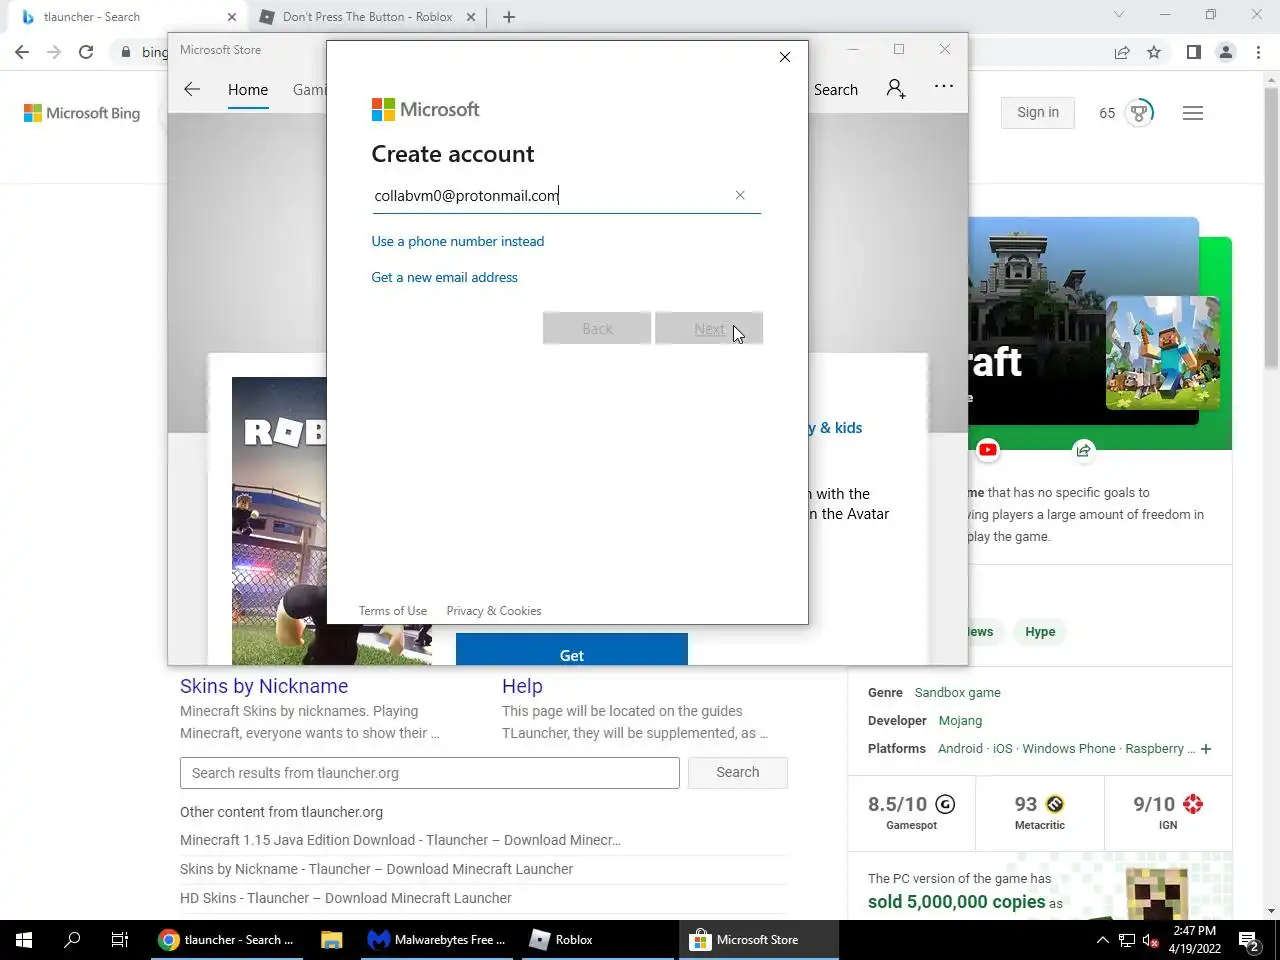1280x960 pixels.
Task: Click the Minecraft cover art thumbnail
Action: tap(1163, 352)
